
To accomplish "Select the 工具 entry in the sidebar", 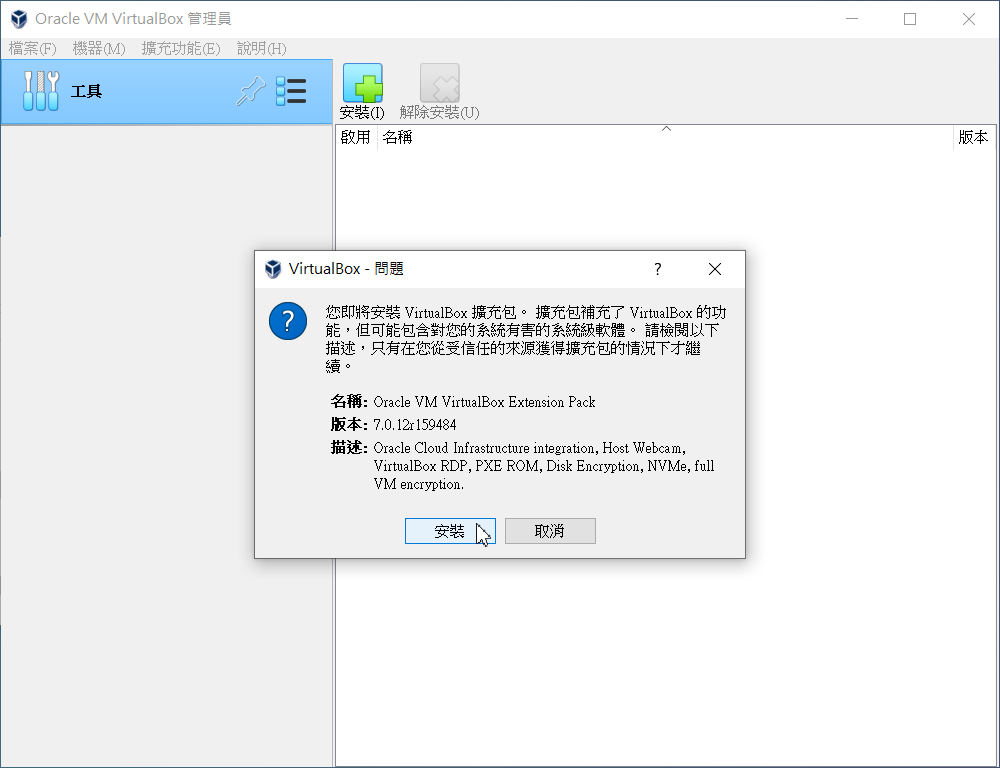I will [88, 90].
